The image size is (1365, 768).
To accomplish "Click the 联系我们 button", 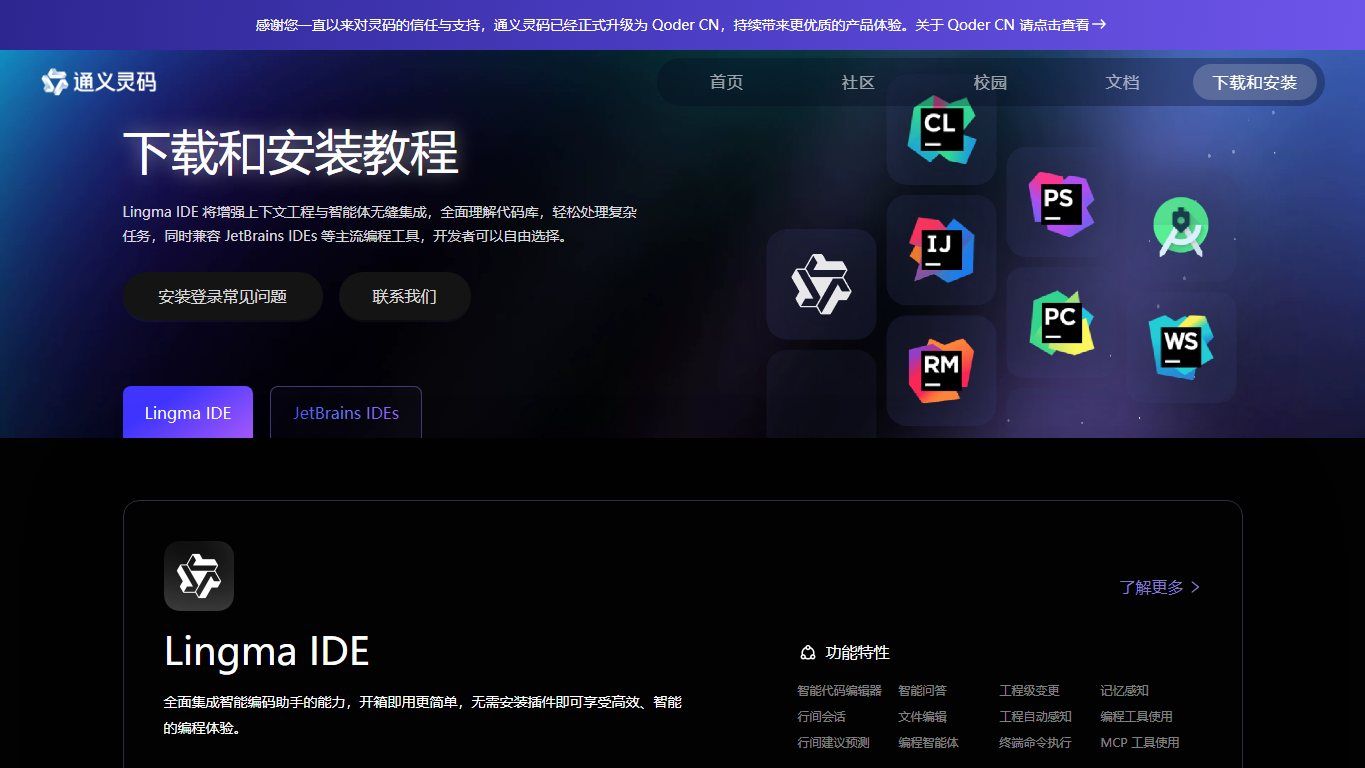I will click(x=405, y=296).
